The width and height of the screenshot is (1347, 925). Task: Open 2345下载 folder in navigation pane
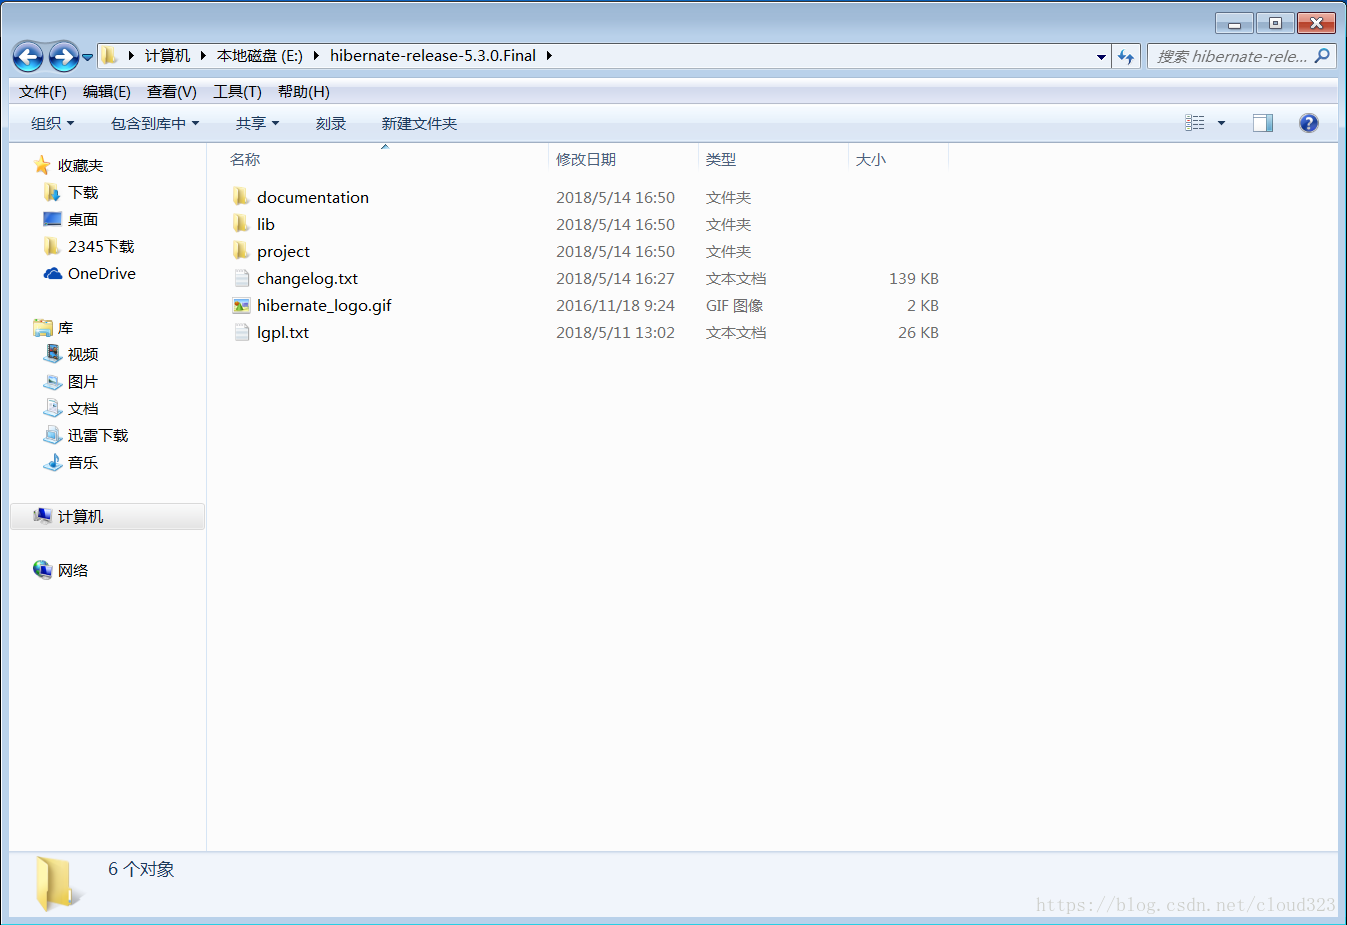[101, 247]
